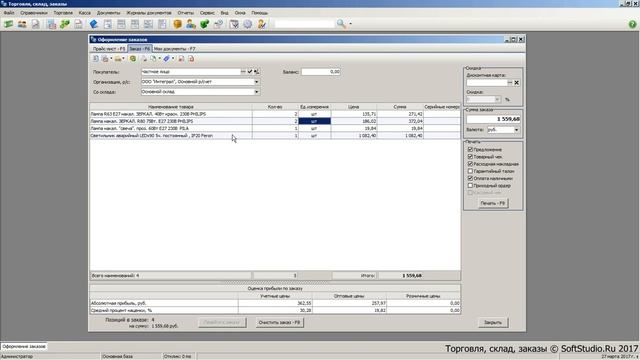Screen dimensions: 640x360
Task: Click the green linked arrows icon in main toolbar
Action: [x=64, y=24]
